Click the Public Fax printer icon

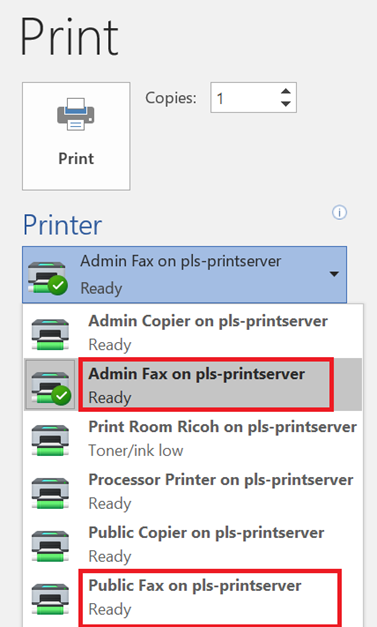point(50,599)
